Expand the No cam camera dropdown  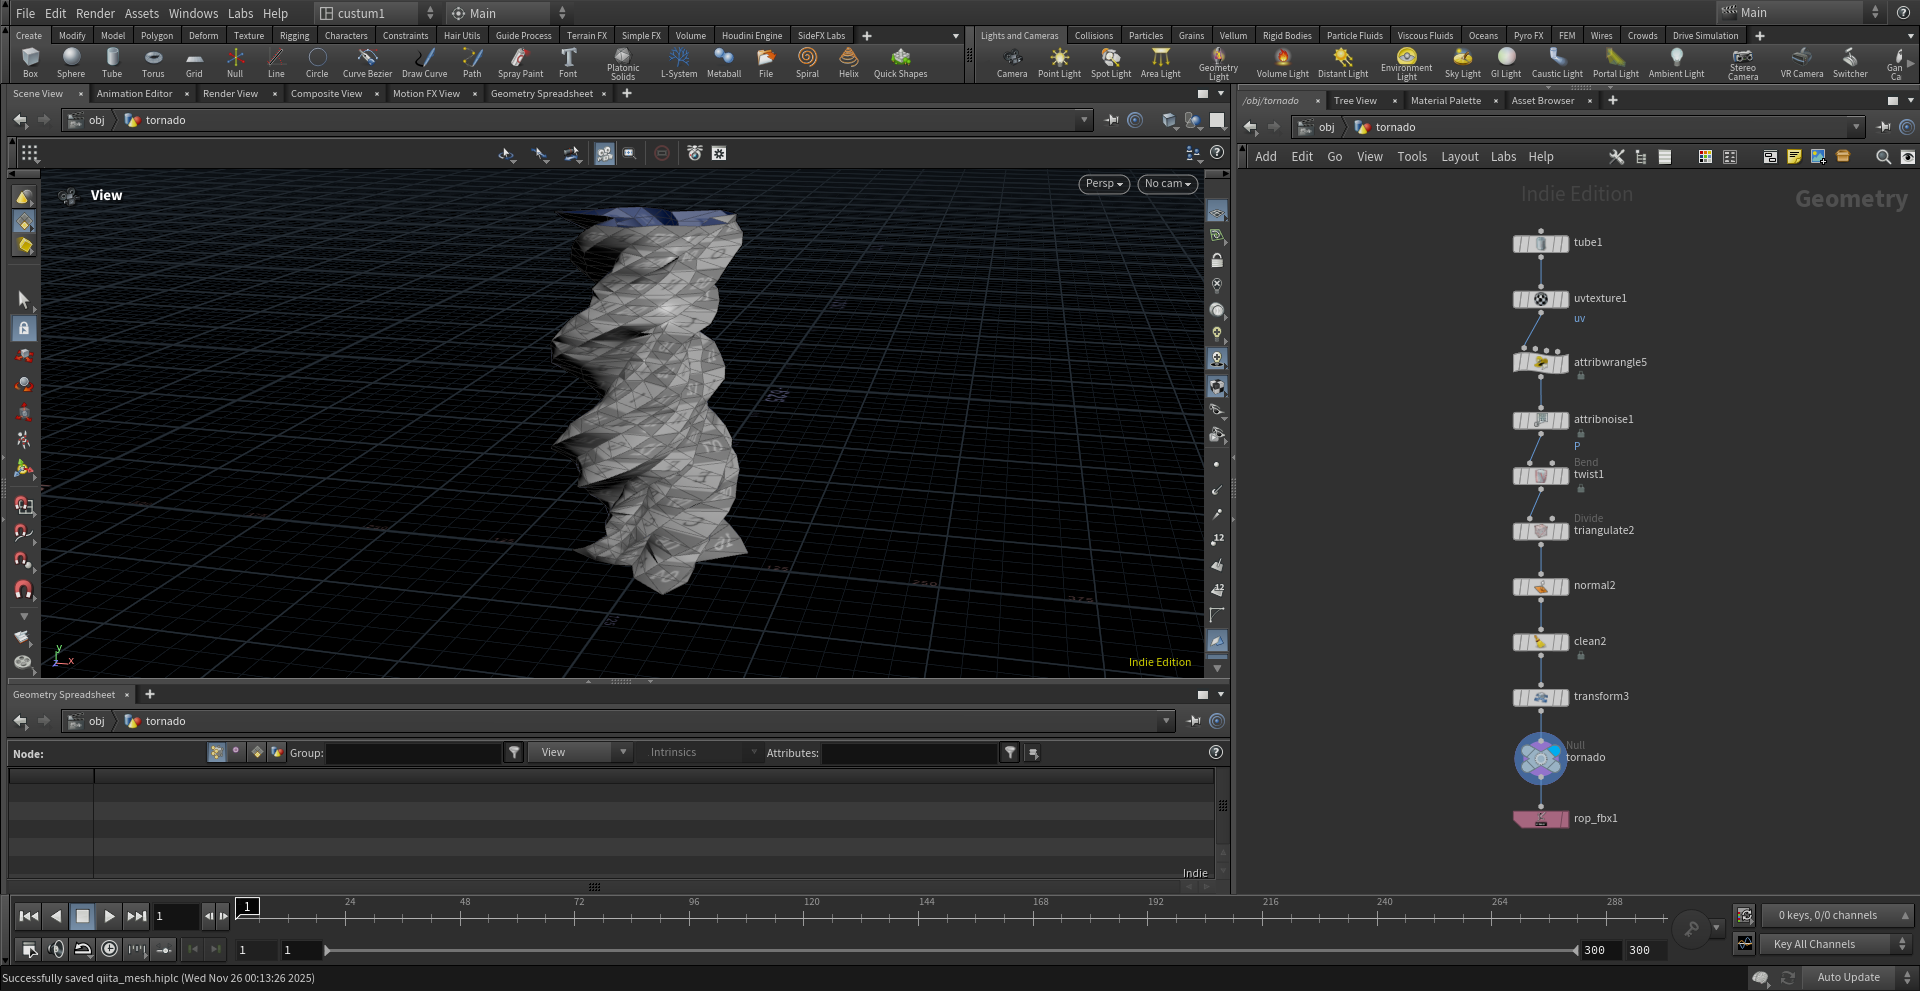point(1167,184)
